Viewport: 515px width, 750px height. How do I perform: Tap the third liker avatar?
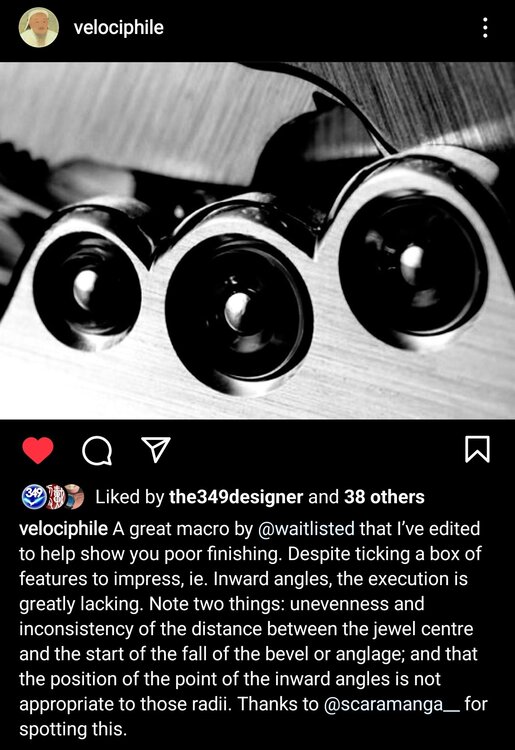75,497
